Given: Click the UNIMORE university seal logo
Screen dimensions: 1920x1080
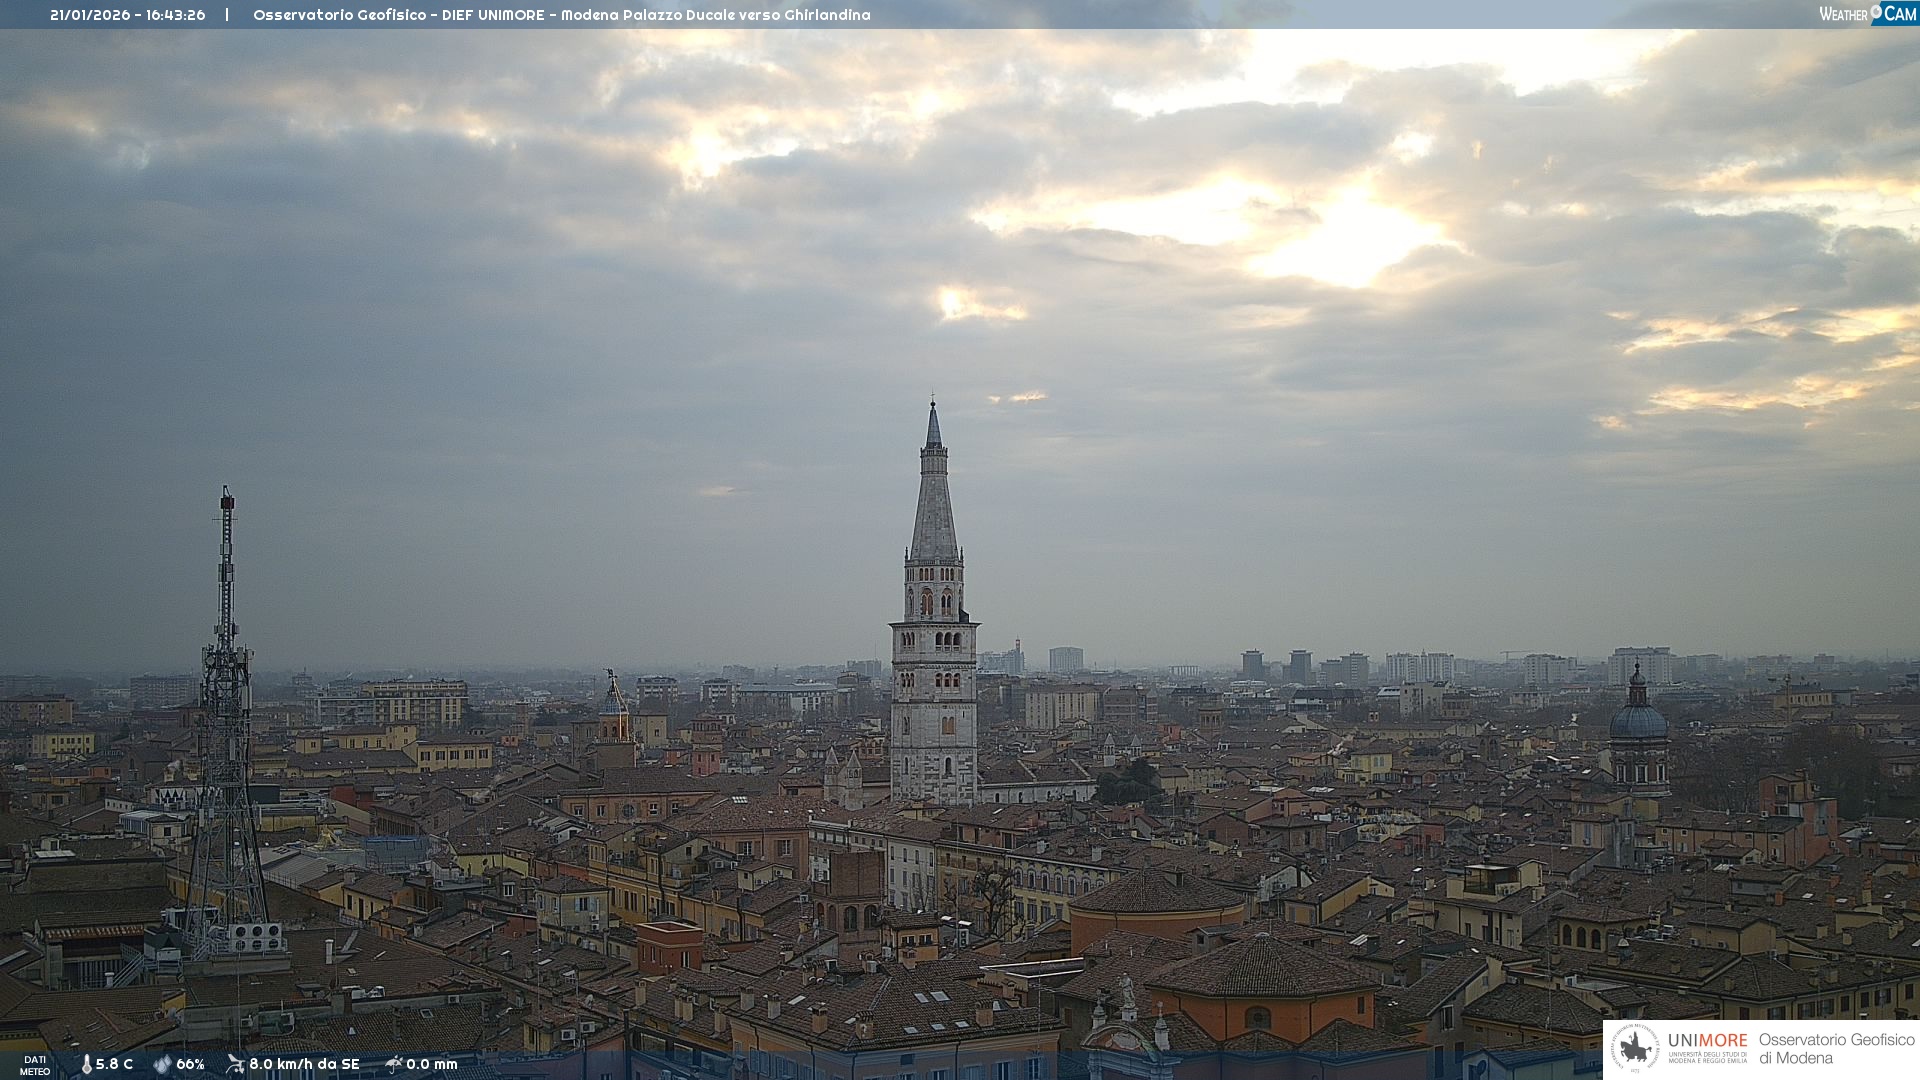Looking at the screenshot, I should click(x=1635, y=1049).
